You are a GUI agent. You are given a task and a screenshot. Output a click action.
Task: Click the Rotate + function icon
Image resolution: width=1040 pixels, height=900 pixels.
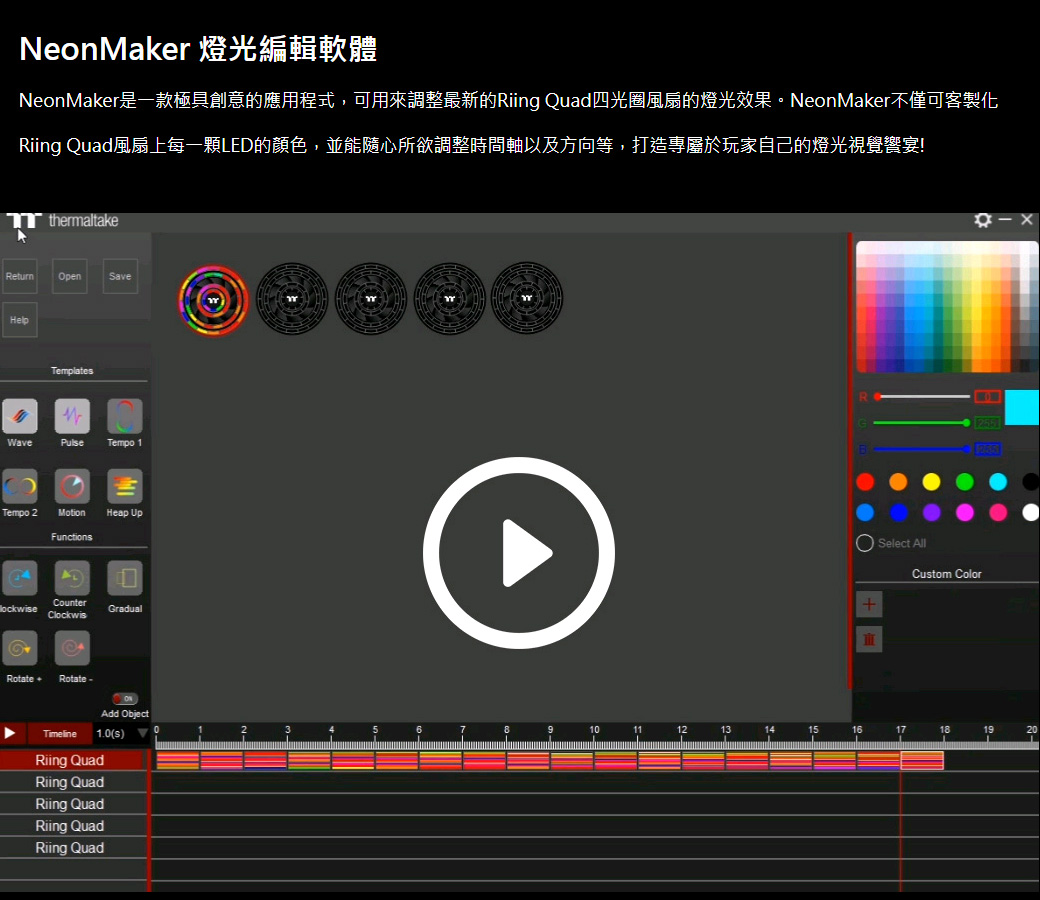[x=20, y=648]
